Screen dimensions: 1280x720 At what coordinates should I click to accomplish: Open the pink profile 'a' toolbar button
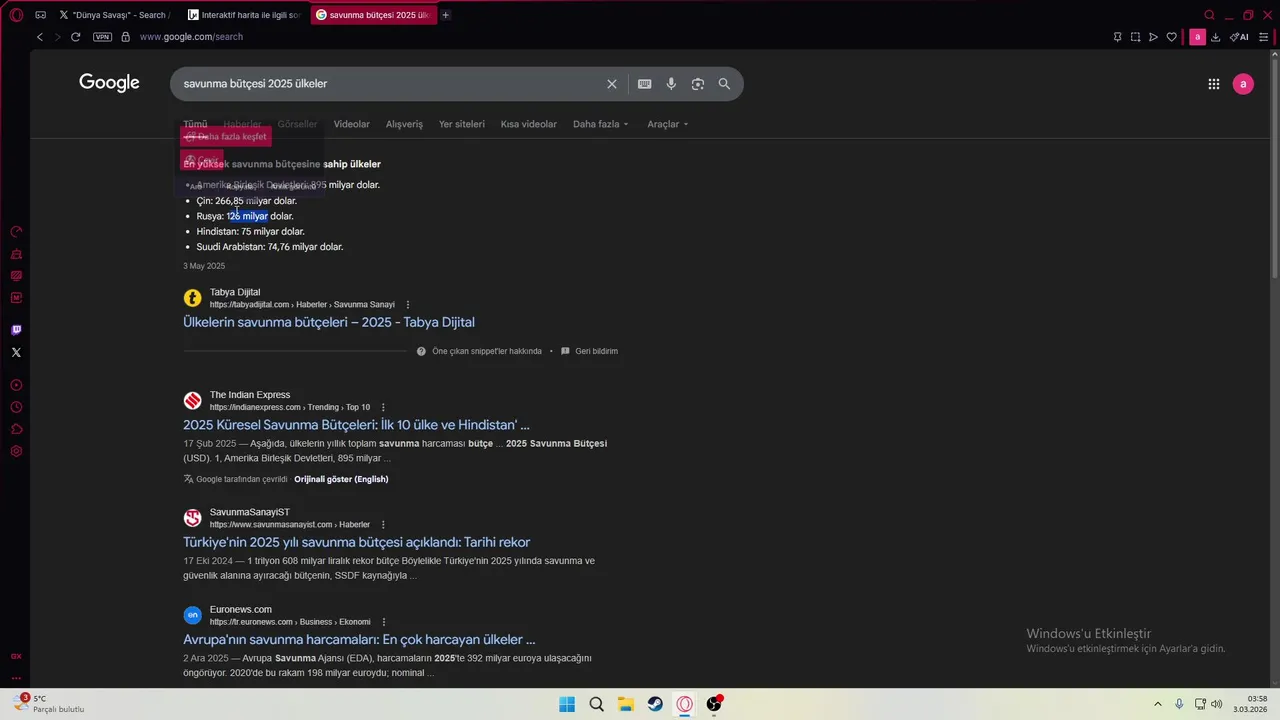[1197, 37]
